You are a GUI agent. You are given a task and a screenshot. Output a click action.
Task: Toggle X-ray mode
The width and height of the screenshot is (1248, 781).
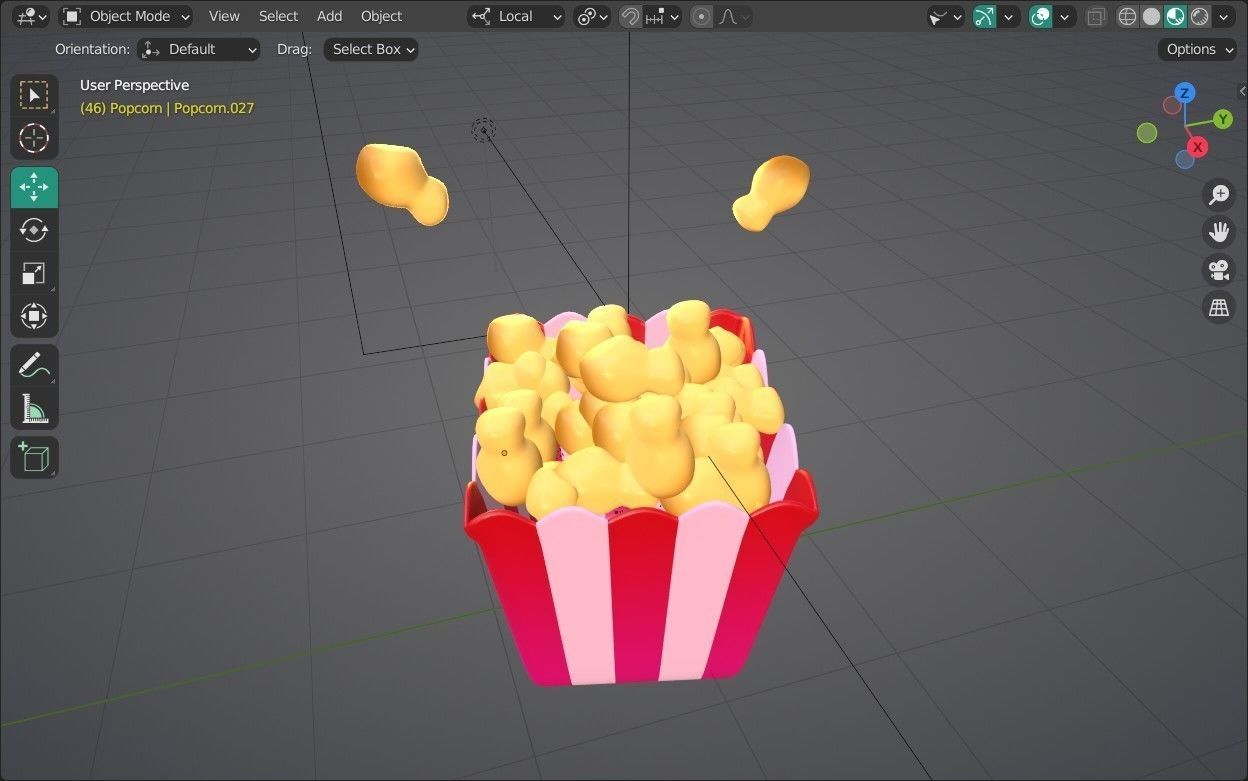click(x=1096, y=16)
